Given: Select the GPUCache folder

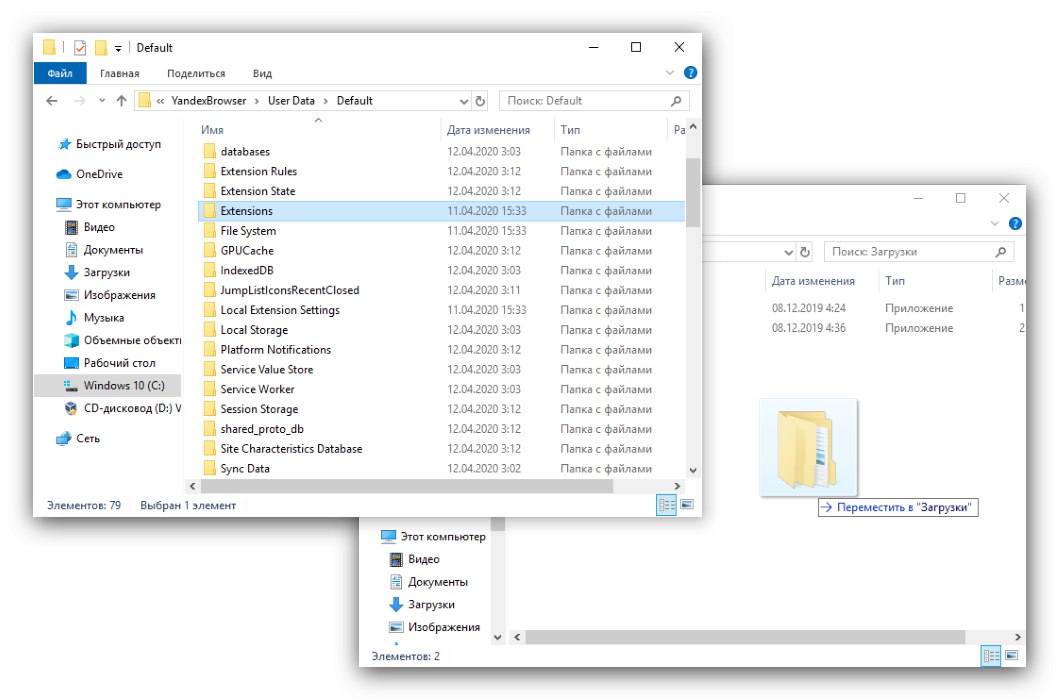Looking at the screenshot, I should (247, 251).
